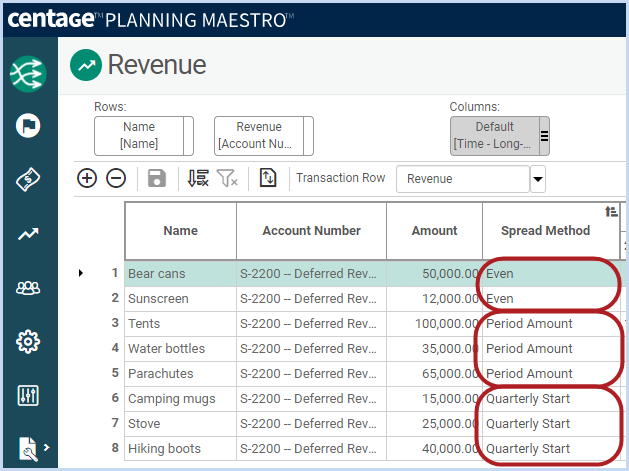Click the green Revenue header icon
The width and height of the screenshot is (629, 471).
click(x=86, y=65)
